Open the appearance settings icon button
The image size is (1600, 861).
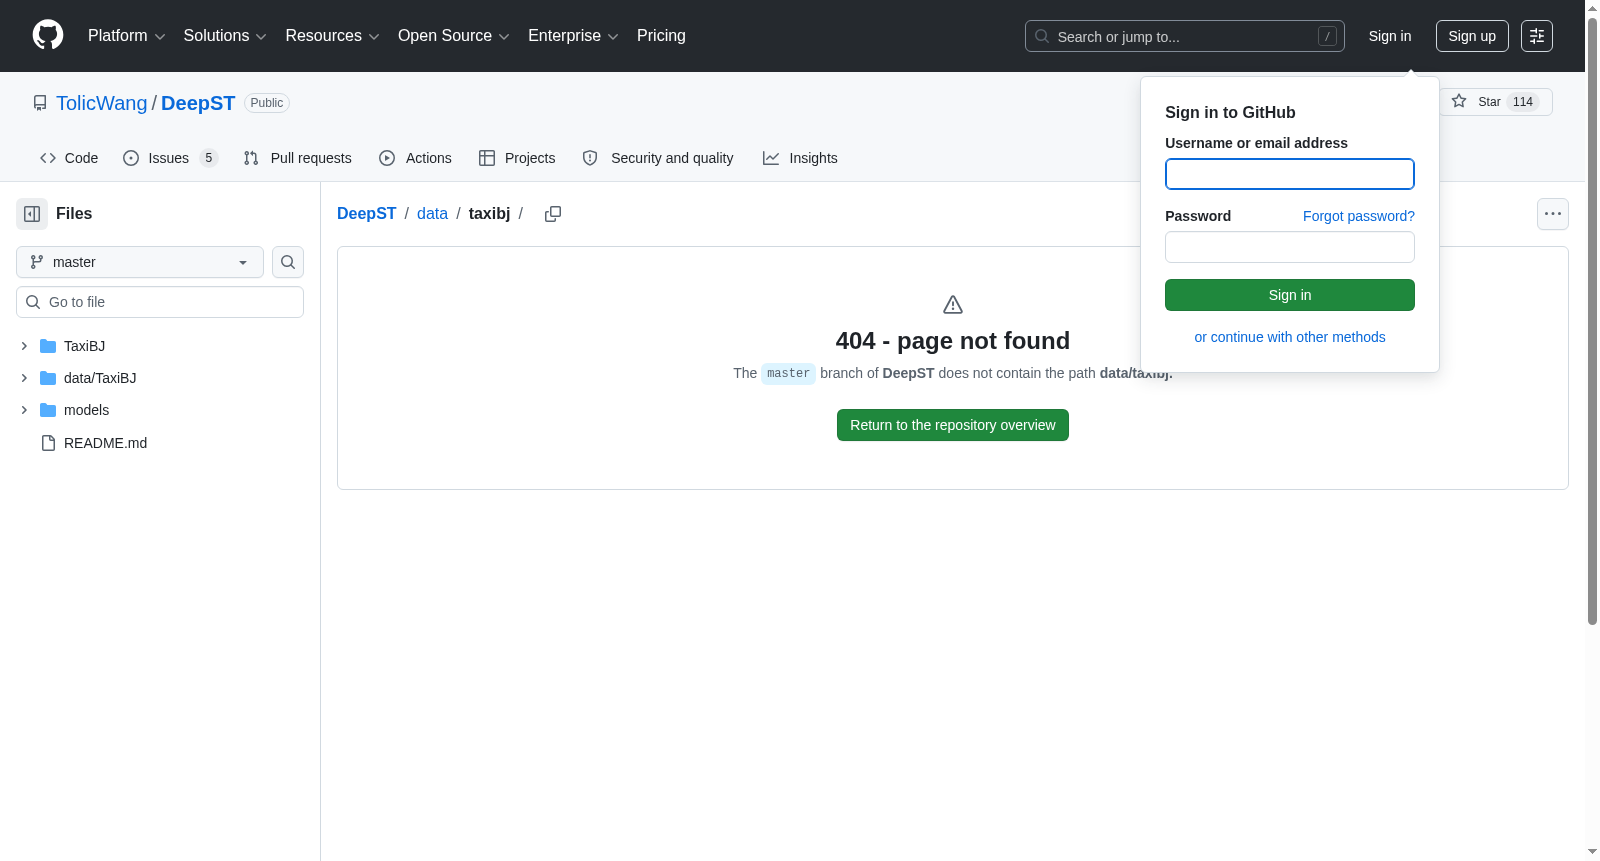(1537, 36)
